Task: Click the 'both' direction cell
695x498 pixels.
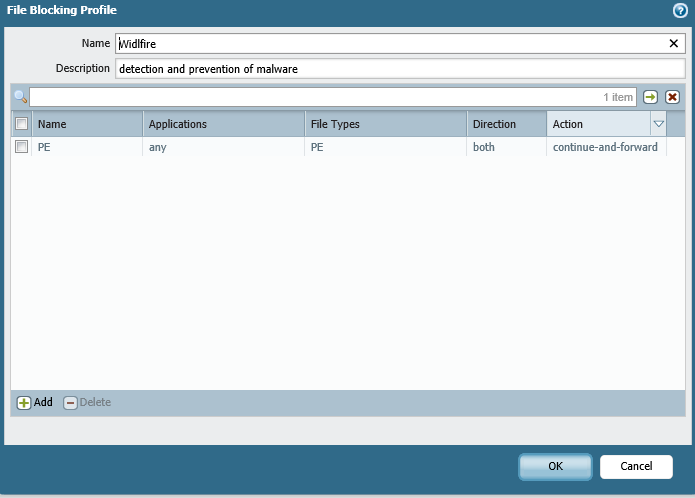Action: tap(507, 147)
